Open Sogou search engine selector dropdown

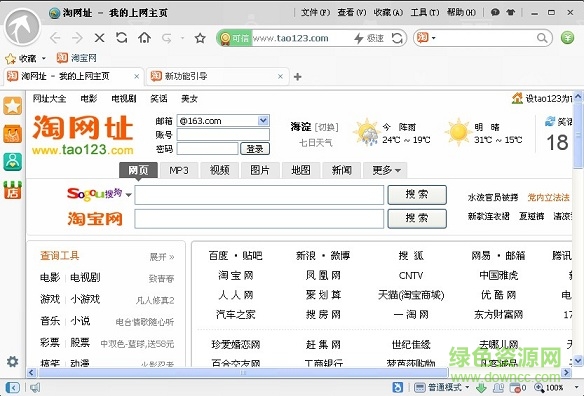(x=128, y=195)
